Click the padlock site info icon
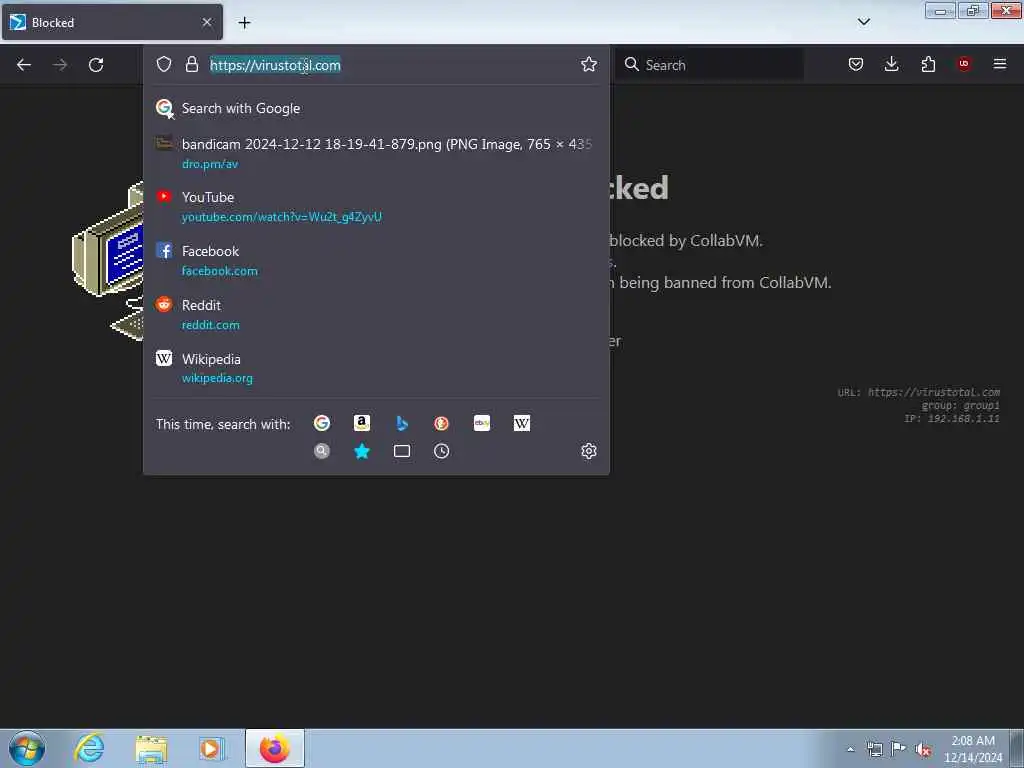The width and height of the screenshot is (1024, 768). [x=191, y=64]
